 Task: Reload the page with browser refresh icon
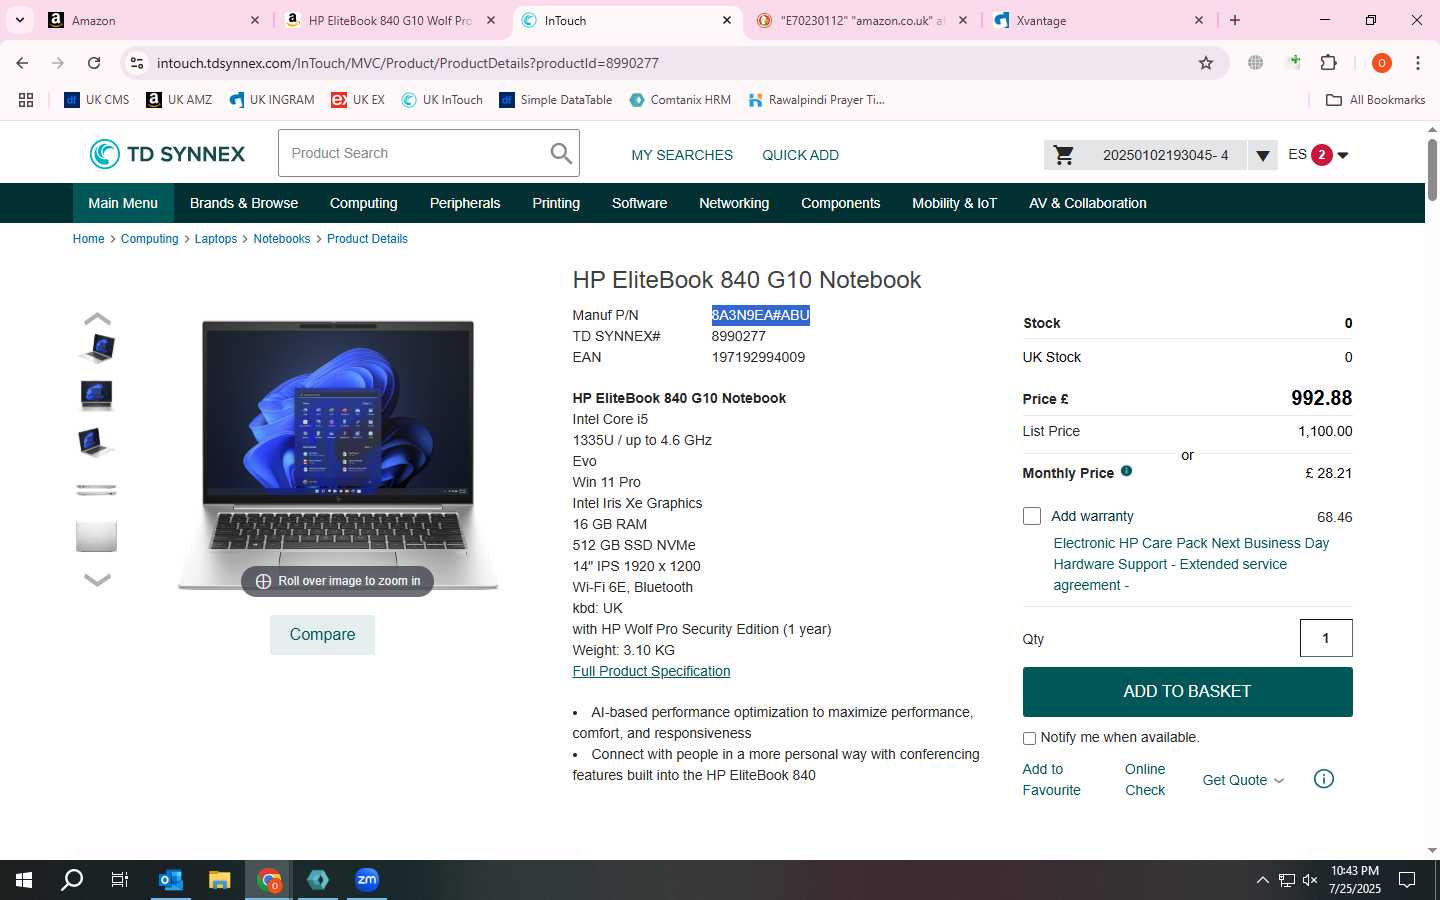point(94,63)
